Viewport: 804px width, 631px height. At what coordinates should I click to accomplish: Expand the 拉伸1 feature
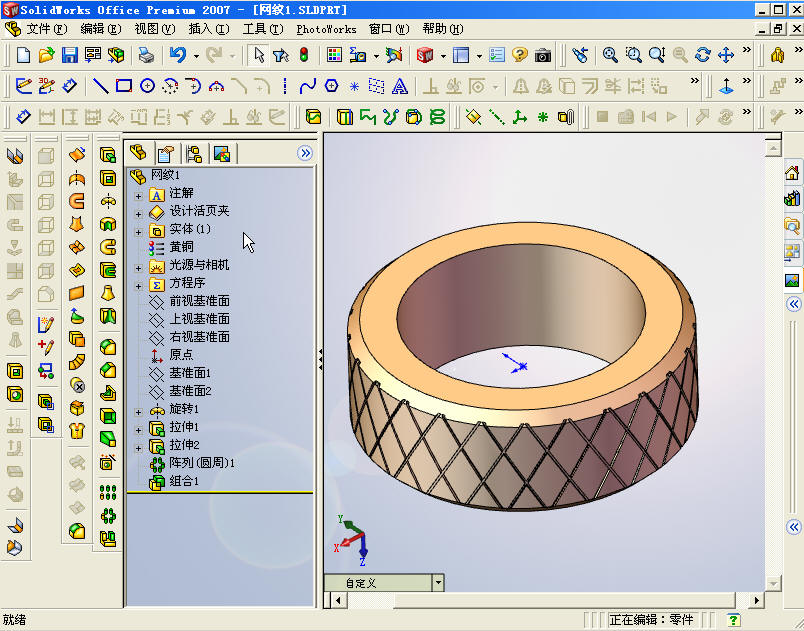coord(138,430)
